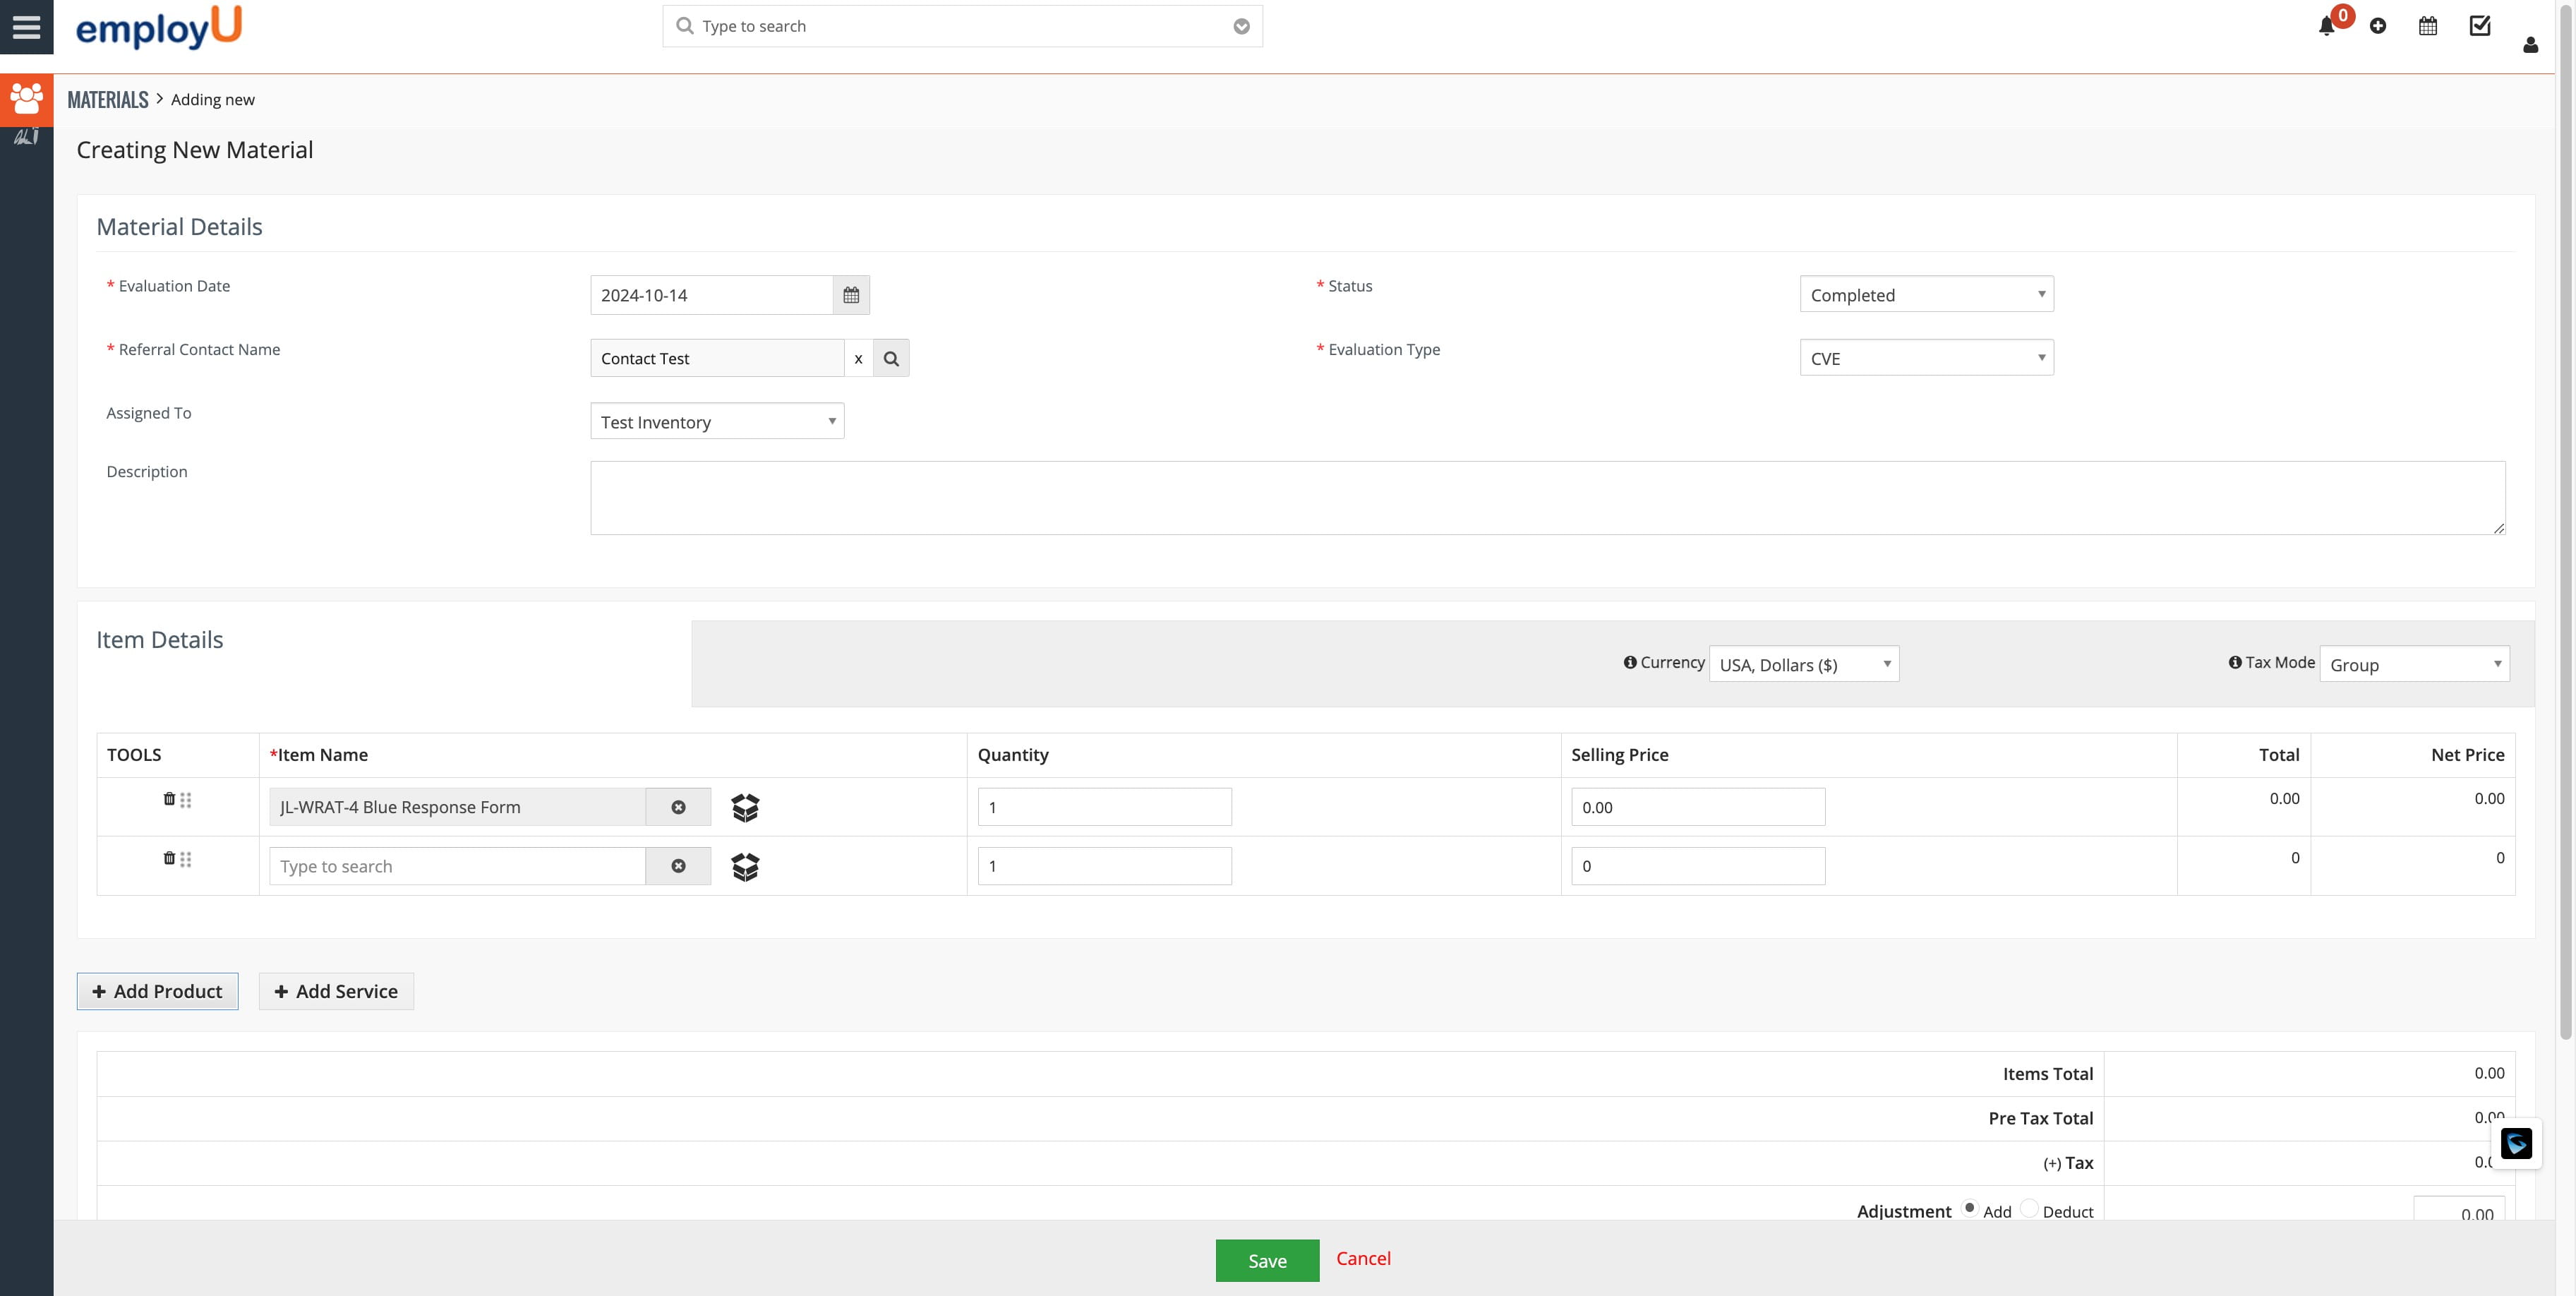Select the Add adjustment radio button

pyautogui.click(x=1970, y=1208)
